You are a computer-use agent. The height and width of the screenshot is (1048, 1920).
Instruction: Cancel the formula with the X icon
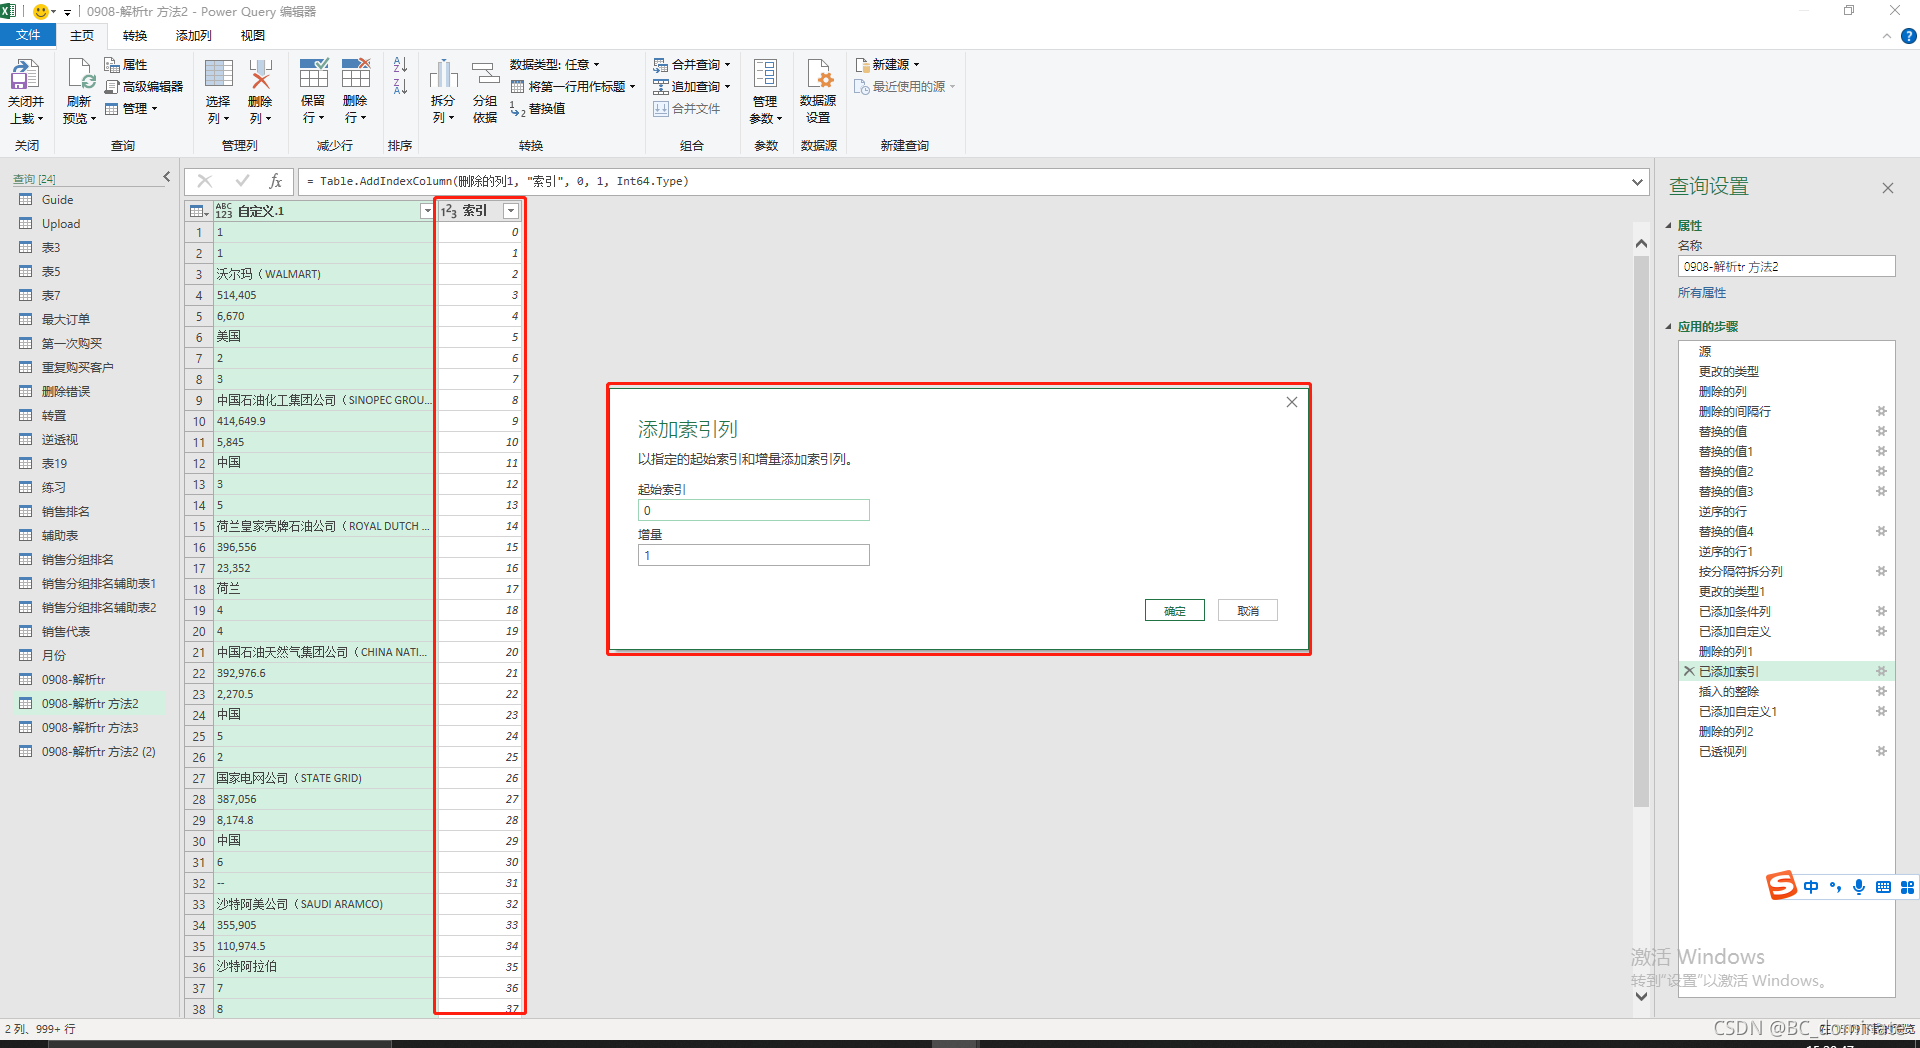coord(205,181)
